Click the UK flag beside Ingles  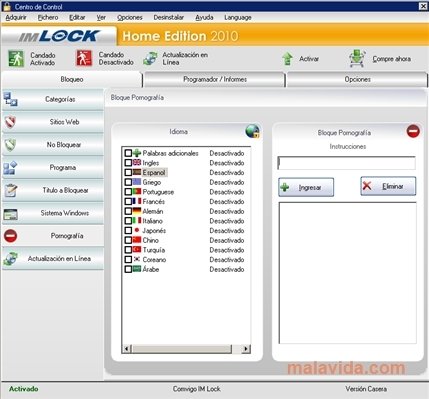click(137, 163)
